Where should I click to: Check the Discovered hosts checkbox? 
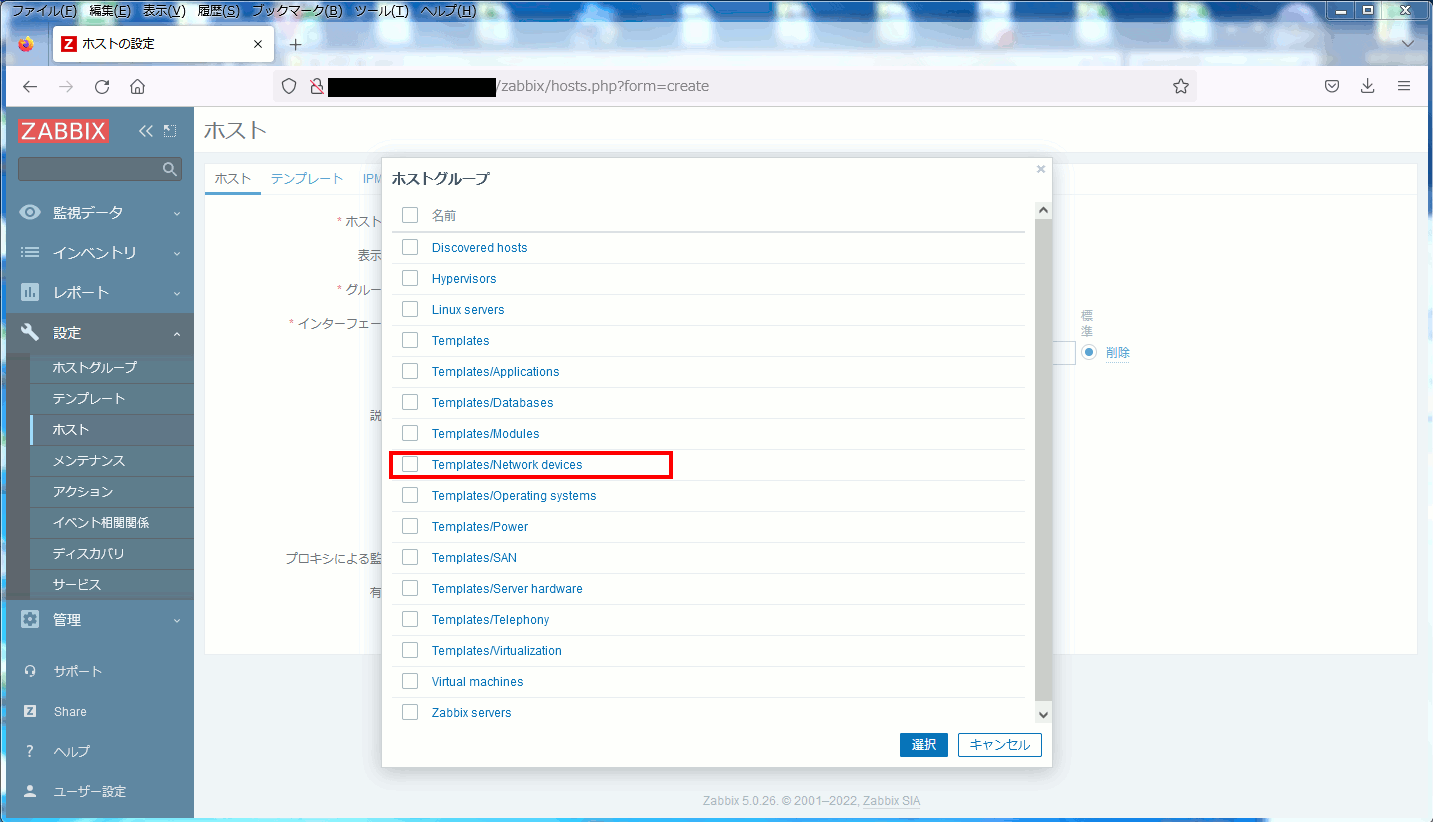coord(410,247)
